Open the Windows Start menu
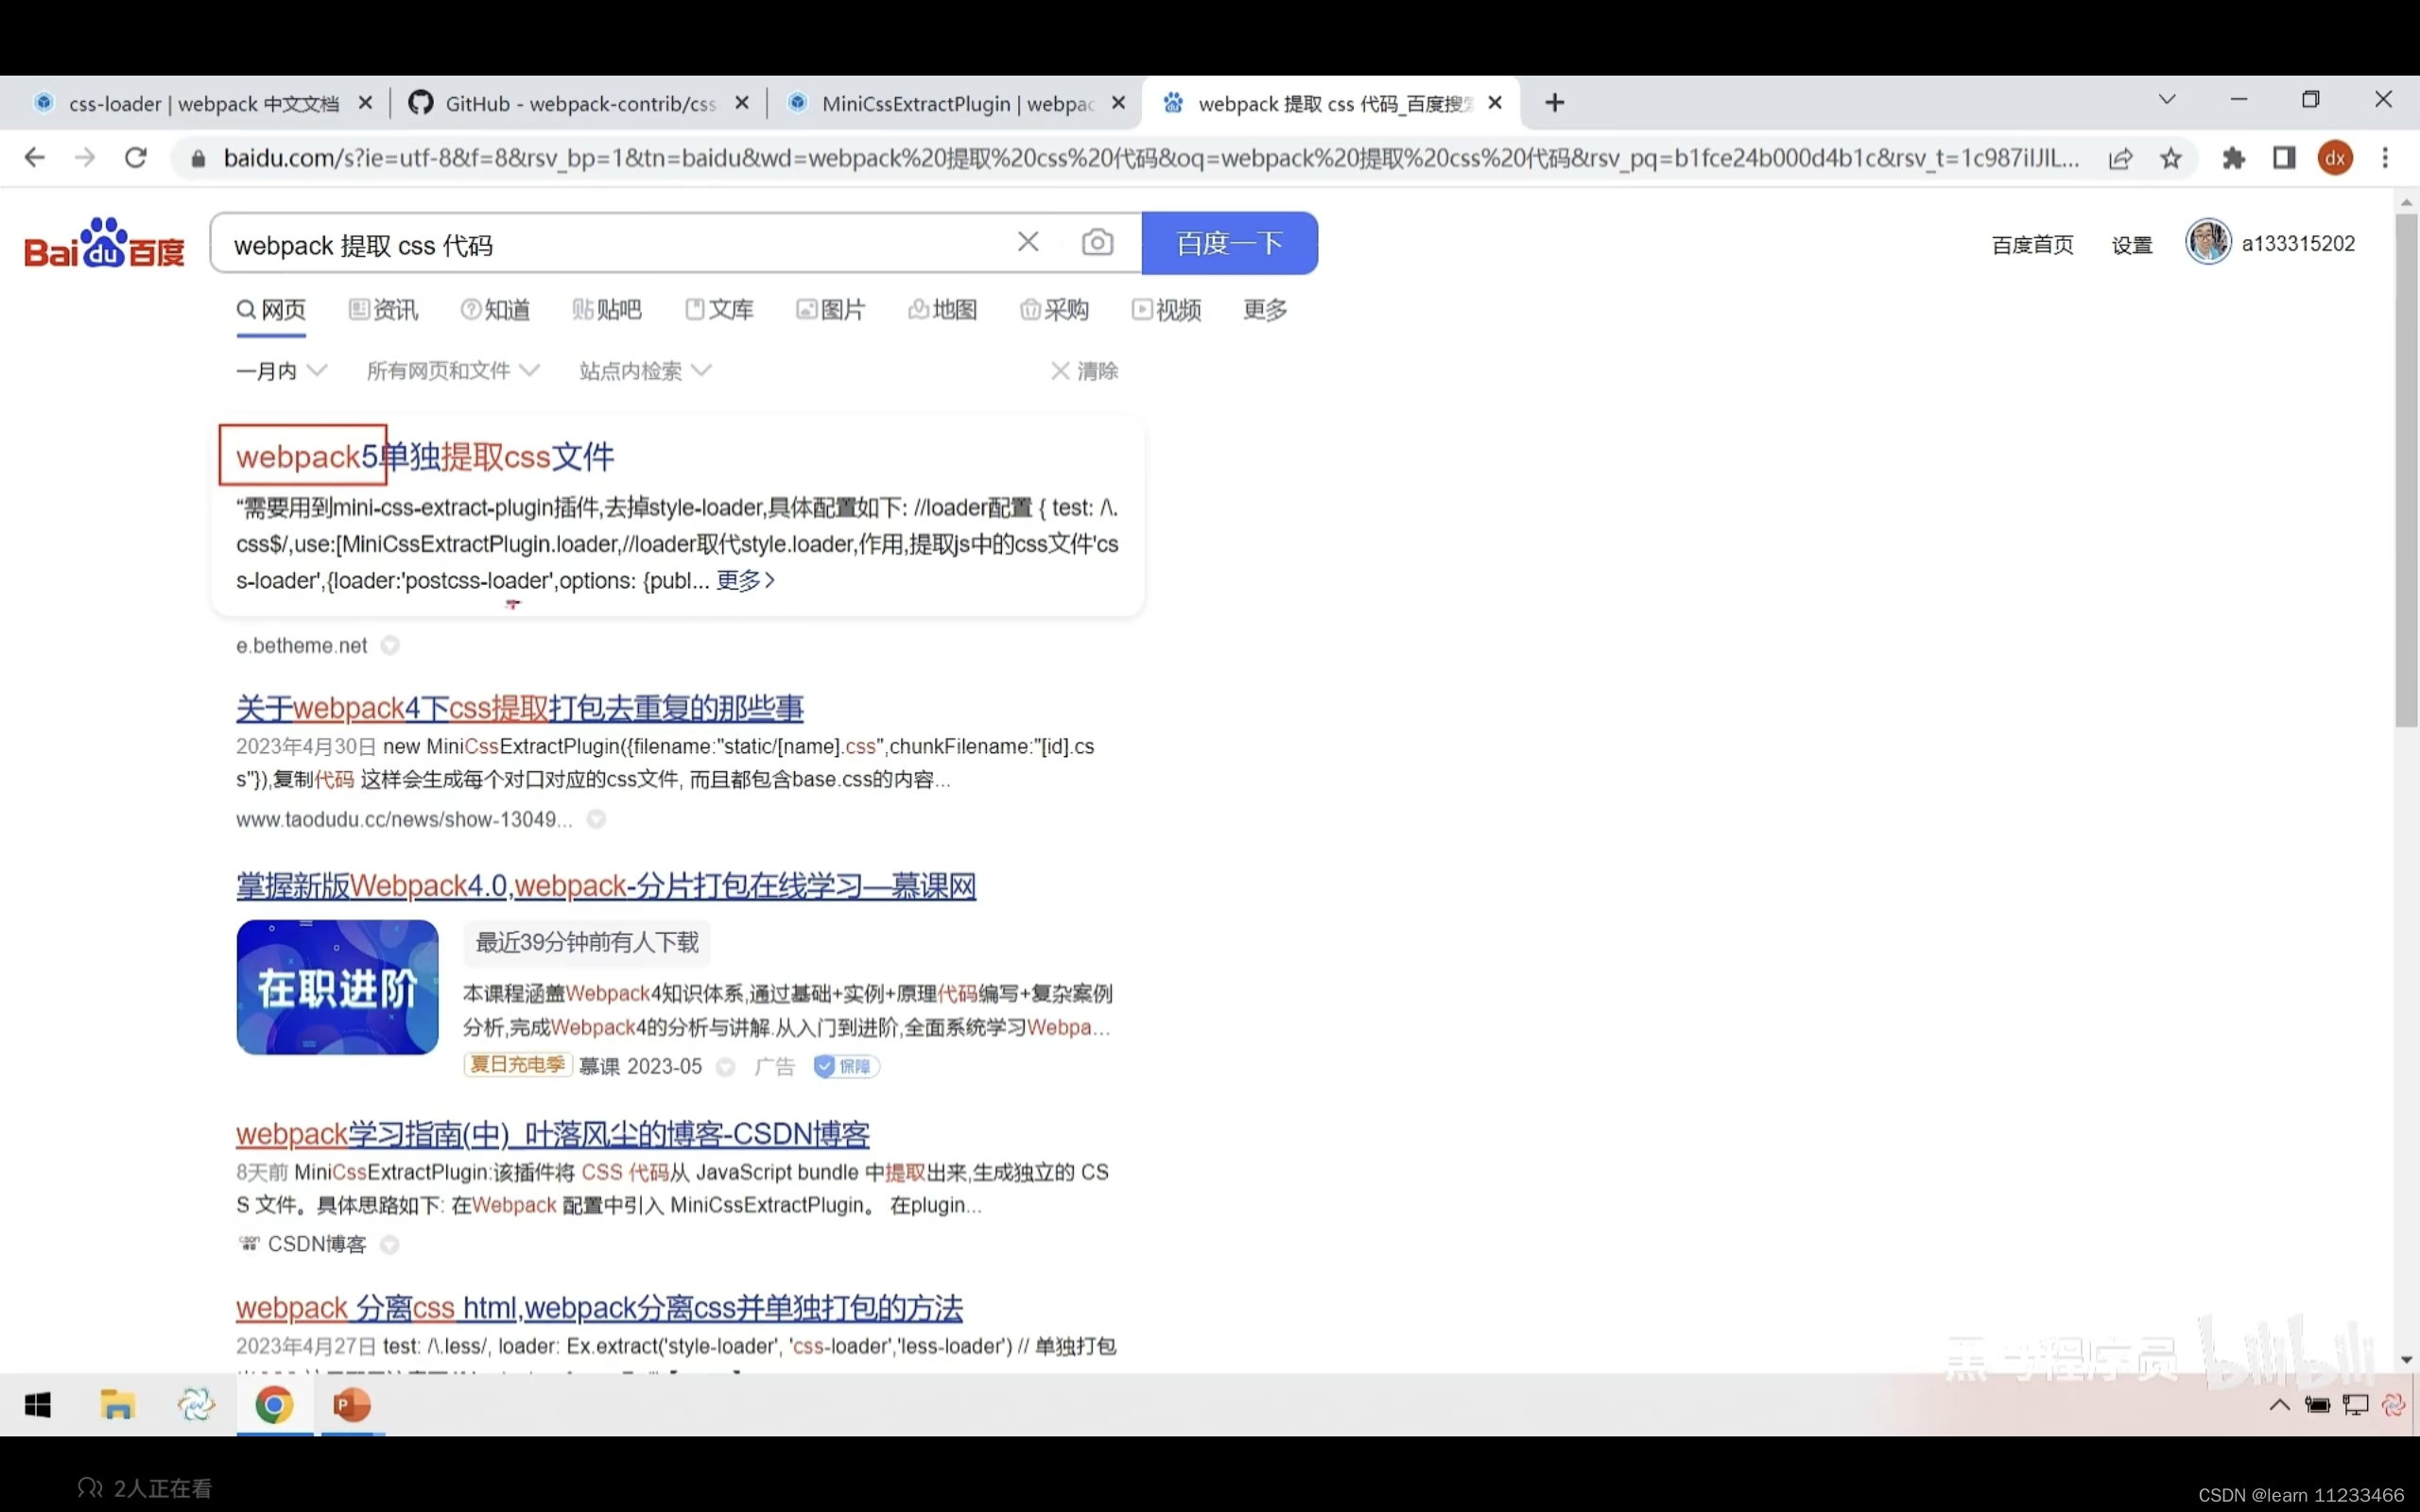Viewport: 2420px width, 1512px height. click(38, 1404)
